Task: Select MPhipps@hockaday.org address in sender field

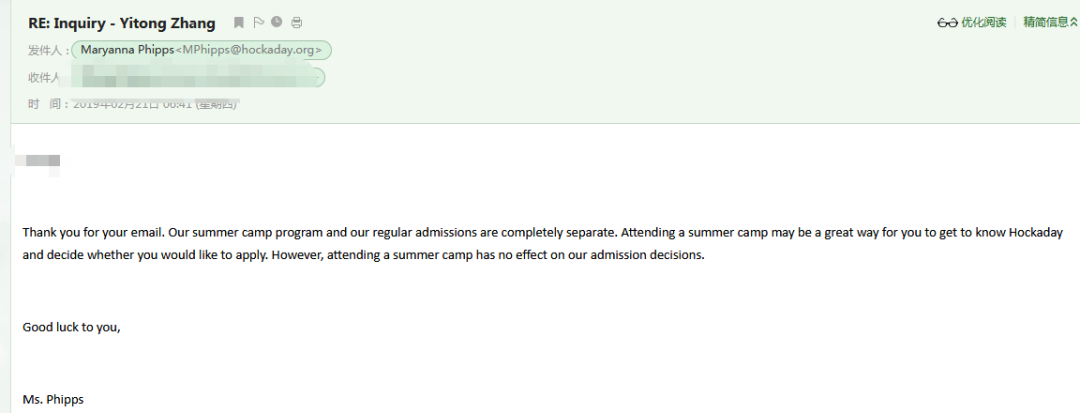Action: coord(249,50)
